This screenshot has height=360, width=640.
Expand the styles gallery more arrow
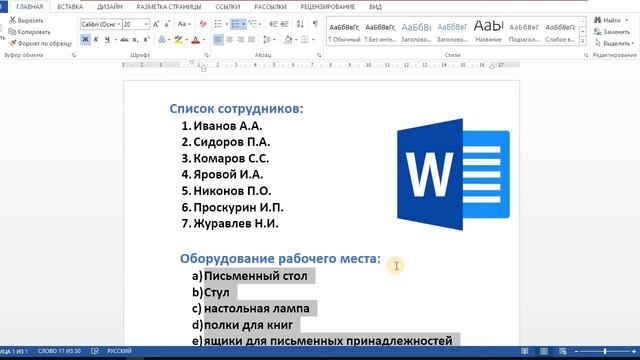pyautogui.click(x=582, y=41)
